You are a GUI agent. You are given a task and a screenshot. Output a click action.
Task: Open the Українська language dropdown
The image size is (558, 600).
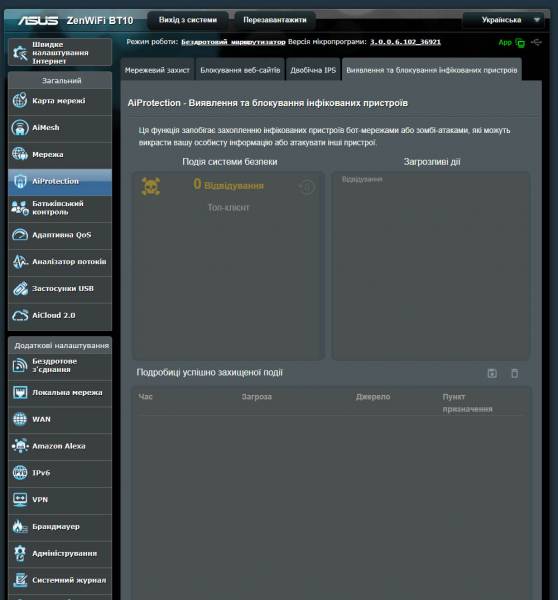tap(506, 20)
